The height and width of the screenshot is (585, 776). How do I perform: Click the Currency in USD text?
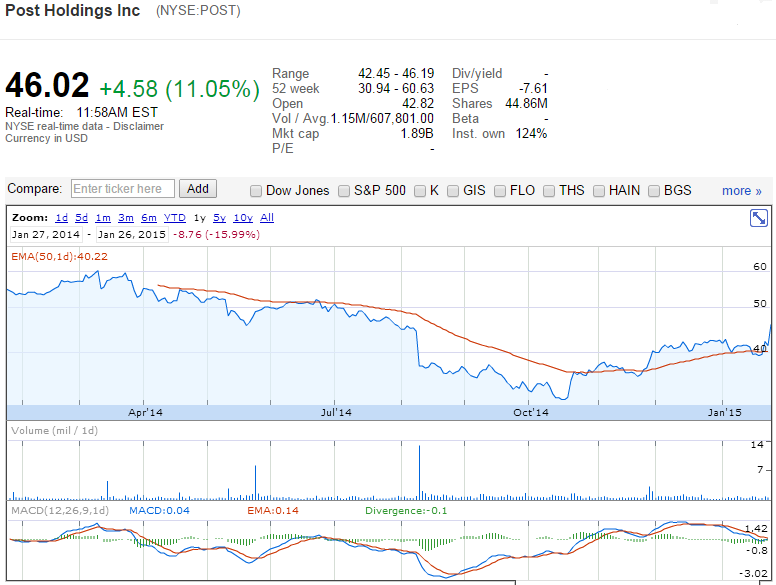pos(47,139)
